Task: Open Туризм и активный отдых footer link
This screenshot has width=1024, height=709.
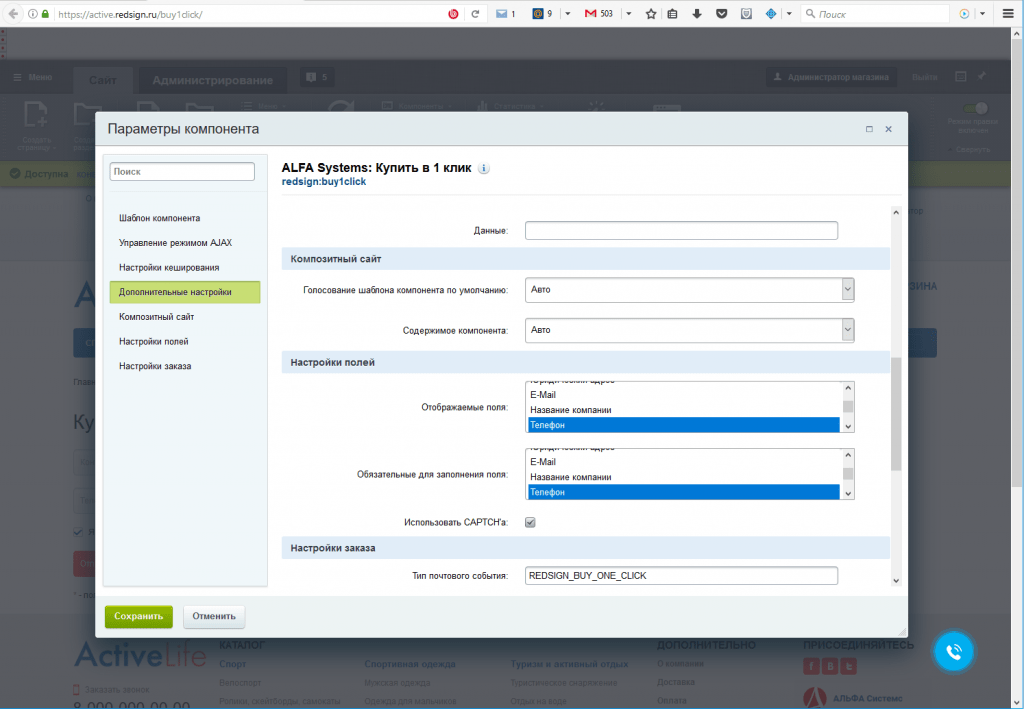Action: tap(569, 664)
